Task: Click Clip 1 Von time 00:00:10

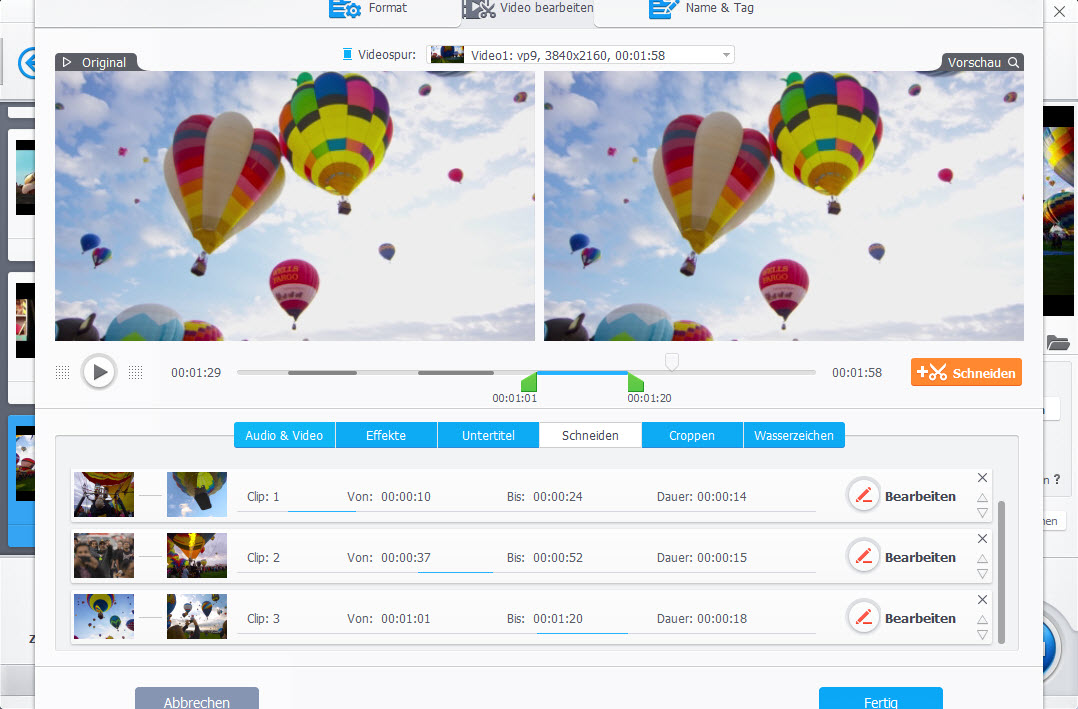Action: click(x=406, y=497)
